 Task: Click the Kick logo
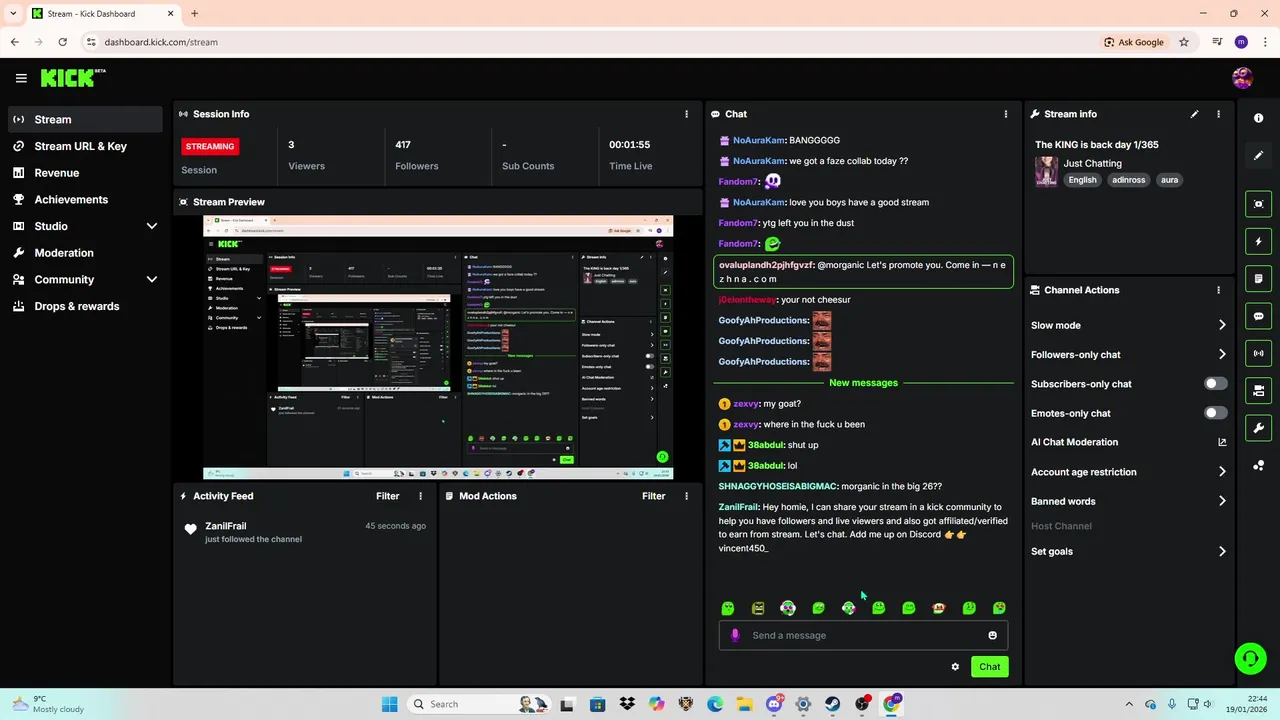point(72,78)
